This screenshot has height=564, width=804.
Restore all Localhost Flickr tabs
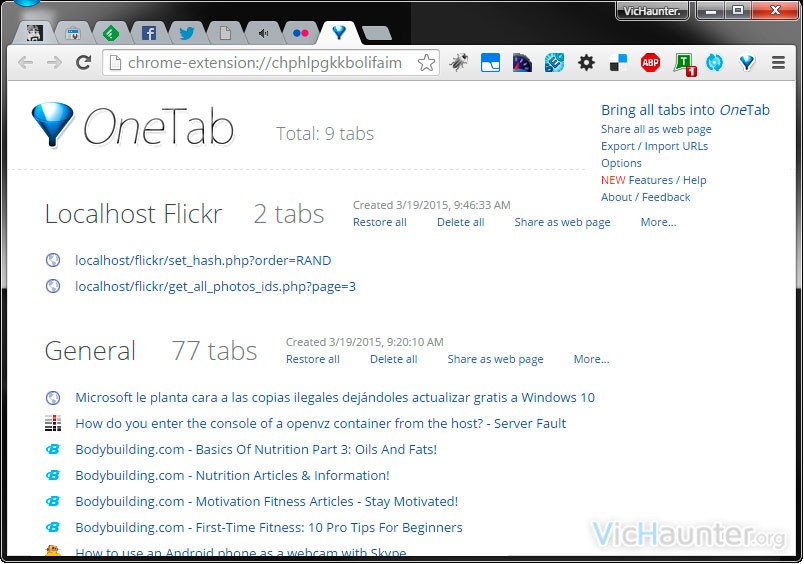(x=379, y=223)
